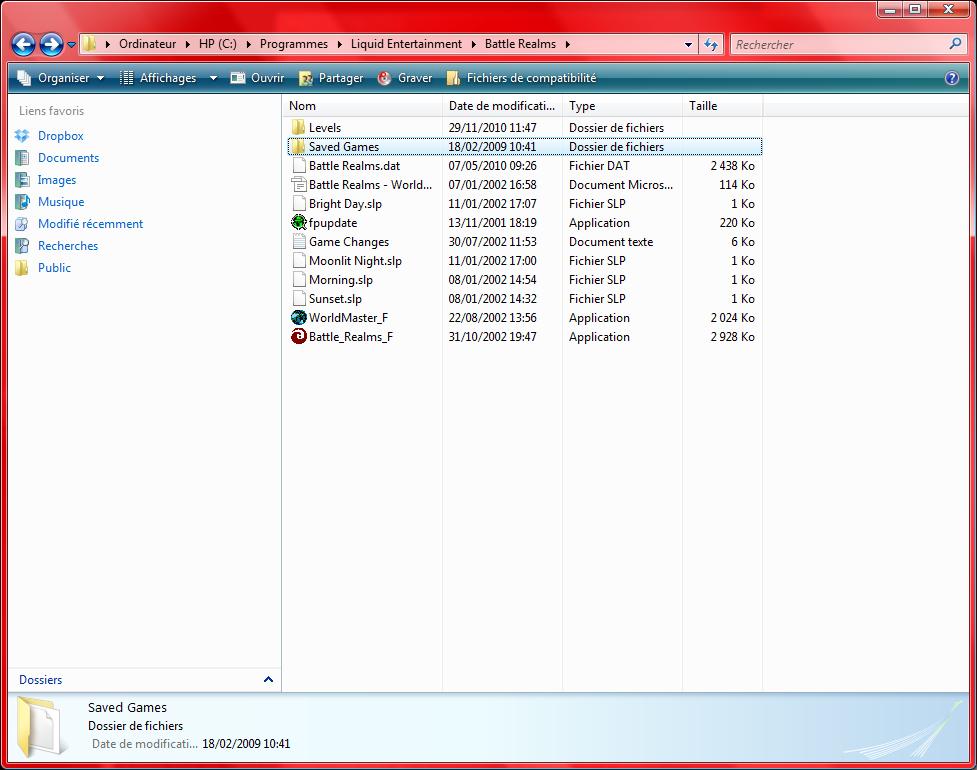Navigate to Programmes breadcrumb

click(x=293, y=44)
